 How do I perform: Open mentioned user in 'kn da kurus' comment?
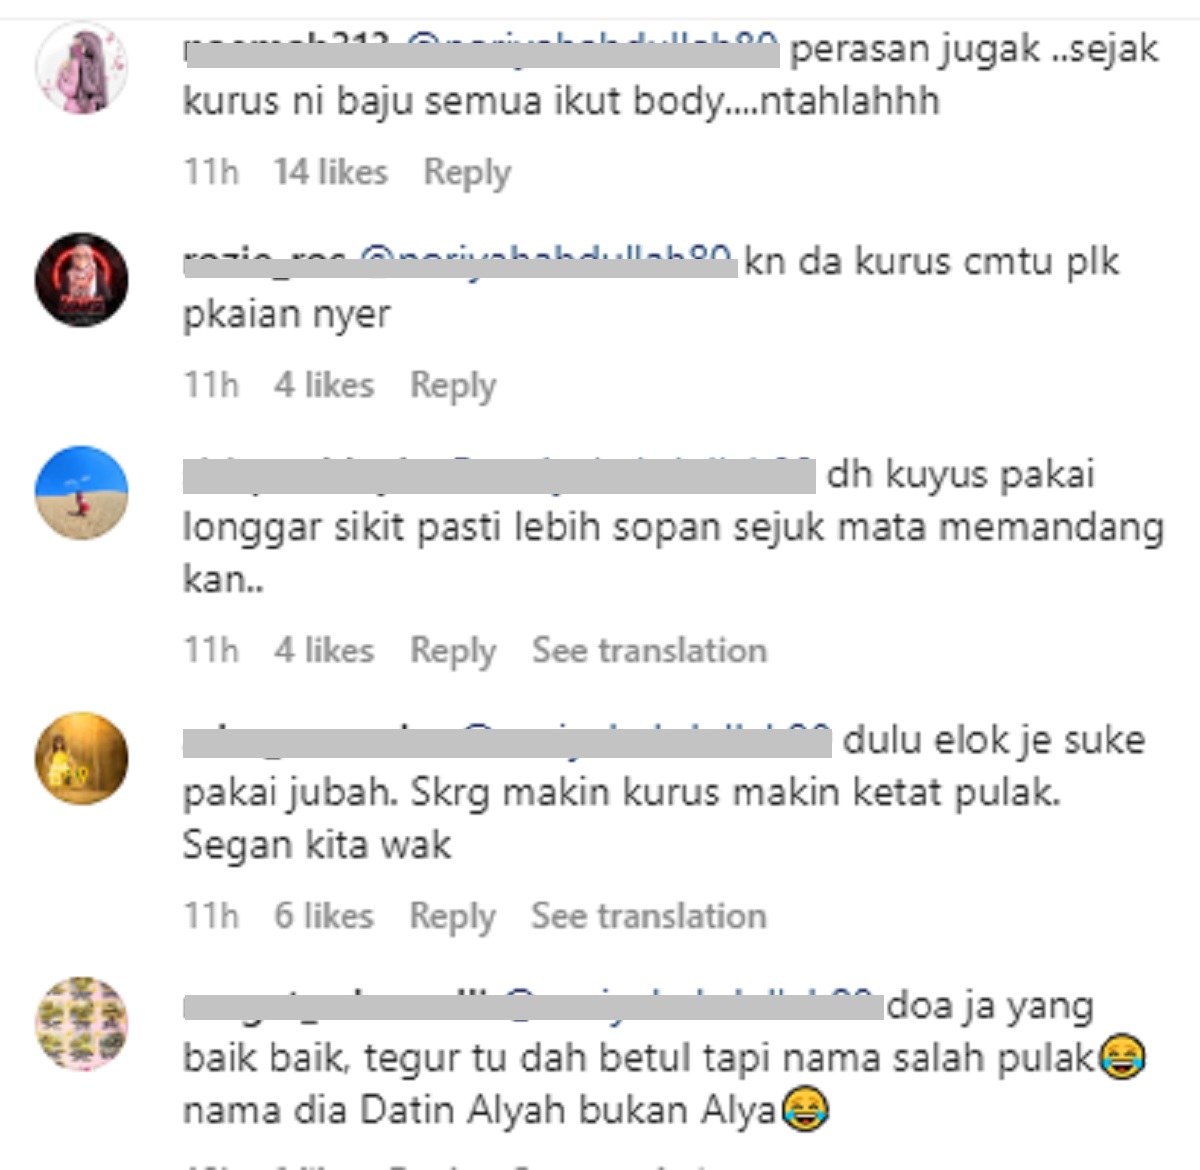tap(546, 261)
